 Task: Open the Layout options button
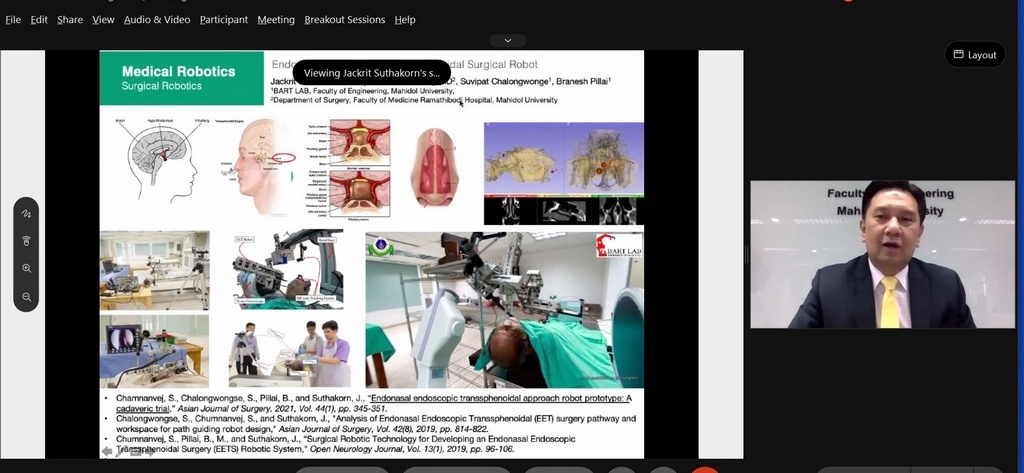pos(975,55)
